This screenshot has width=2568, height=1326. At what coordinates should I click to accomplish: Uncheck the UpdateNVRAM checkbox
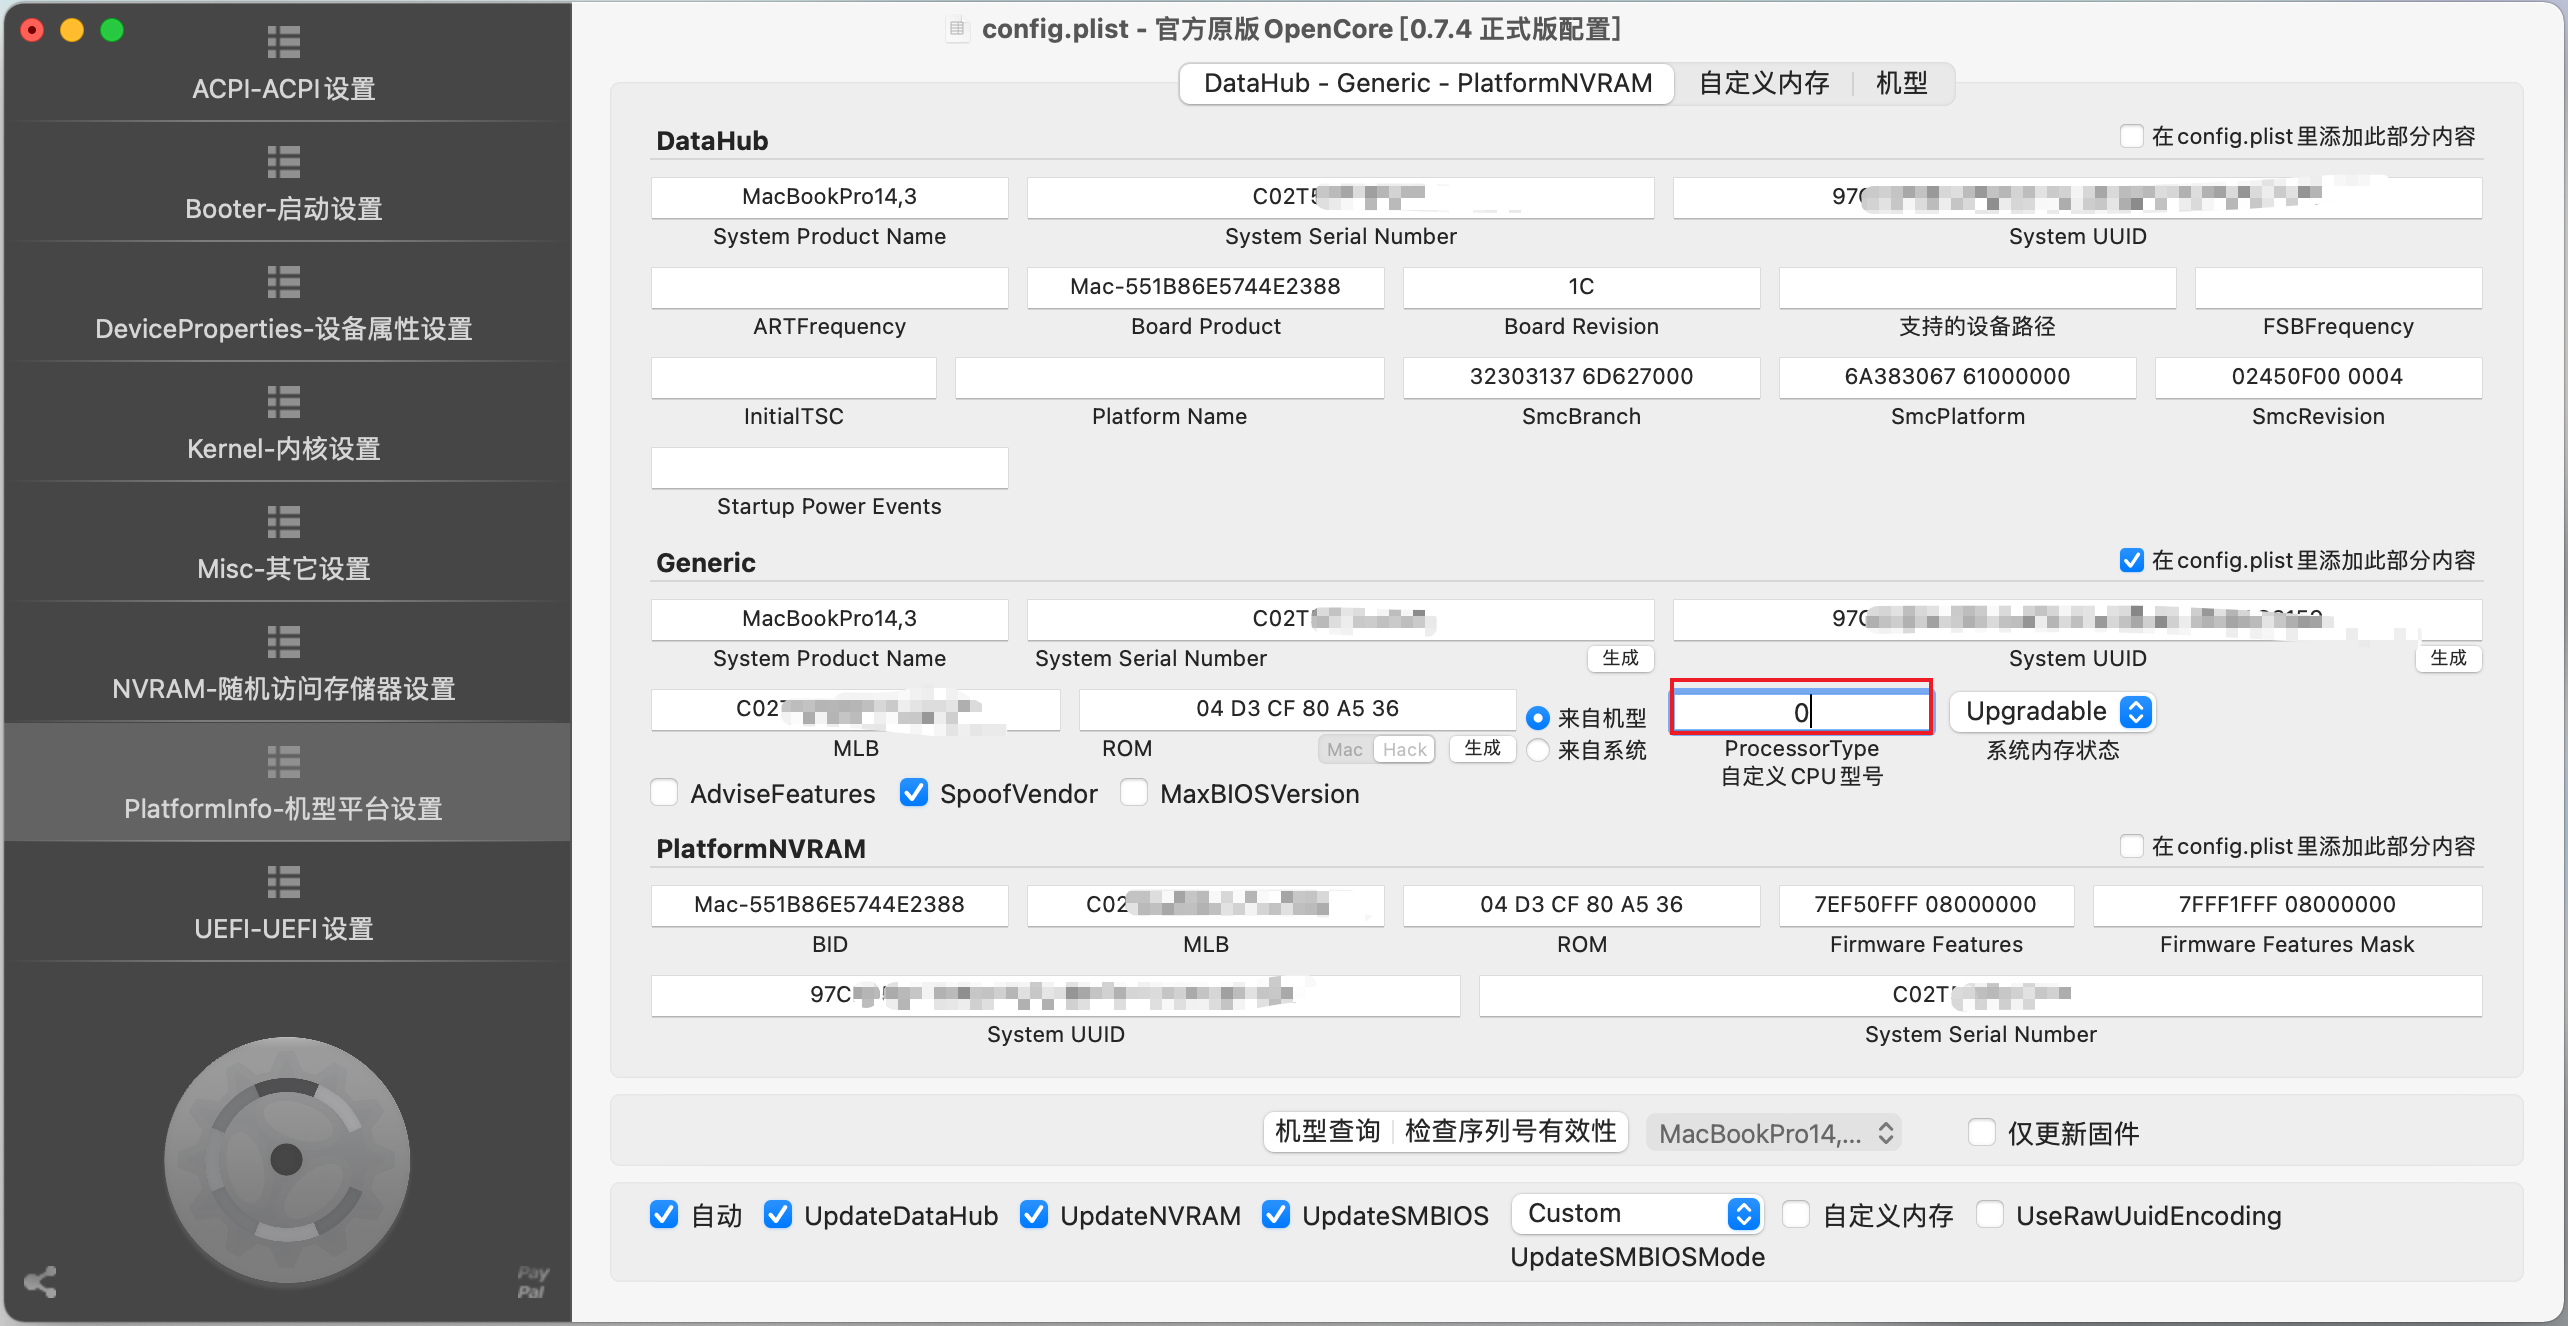1034,1215
